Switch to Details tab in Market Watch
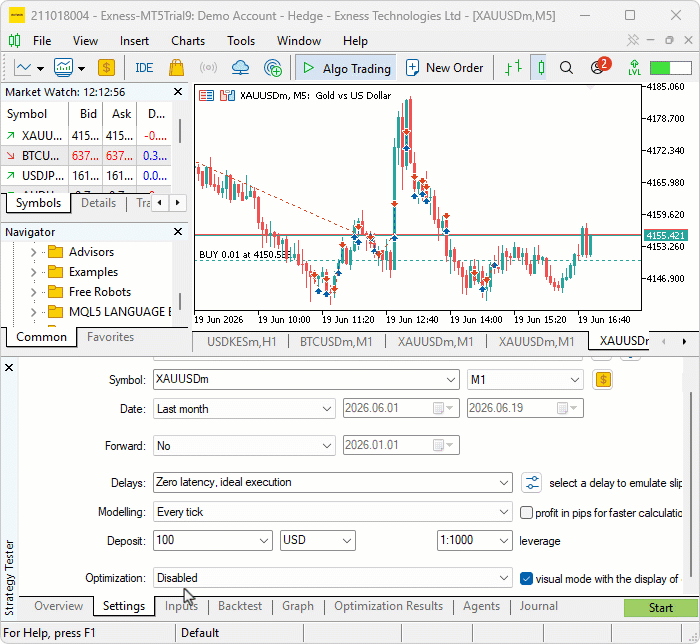Screen dimensions: 700x644 pos(98,203)
